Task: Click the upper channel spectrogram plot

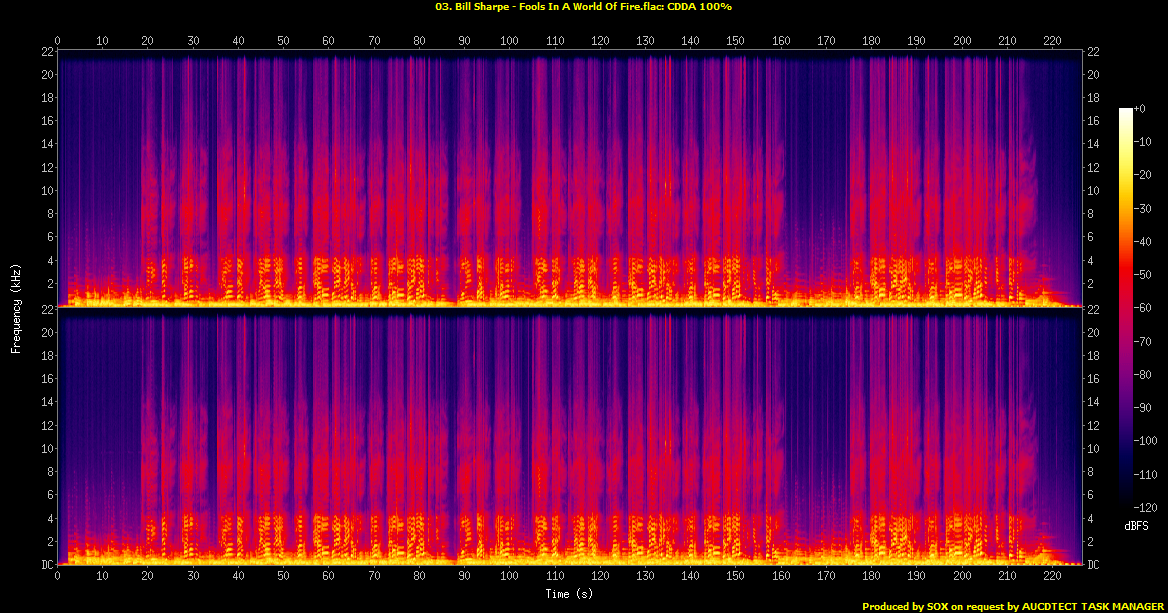Action: pos(569,179)
